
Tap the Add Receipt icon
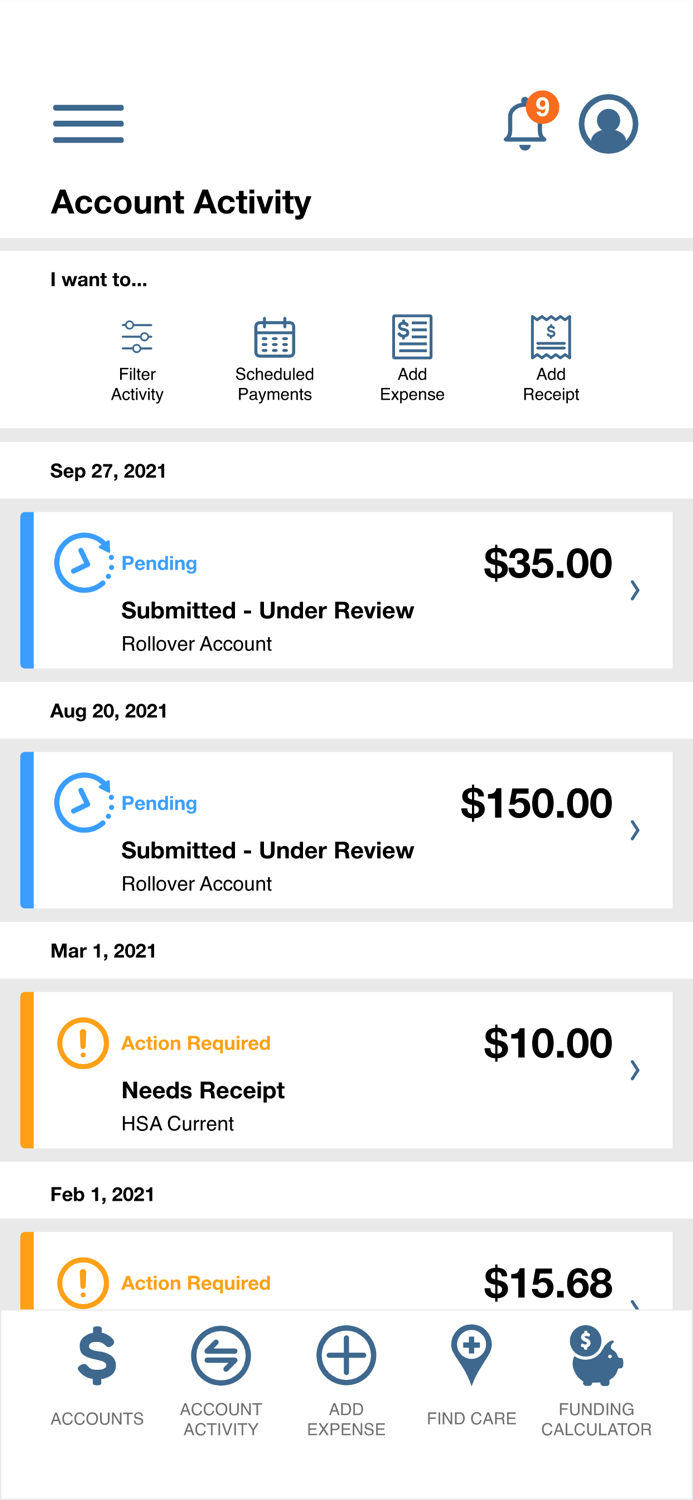pos(550,336)
